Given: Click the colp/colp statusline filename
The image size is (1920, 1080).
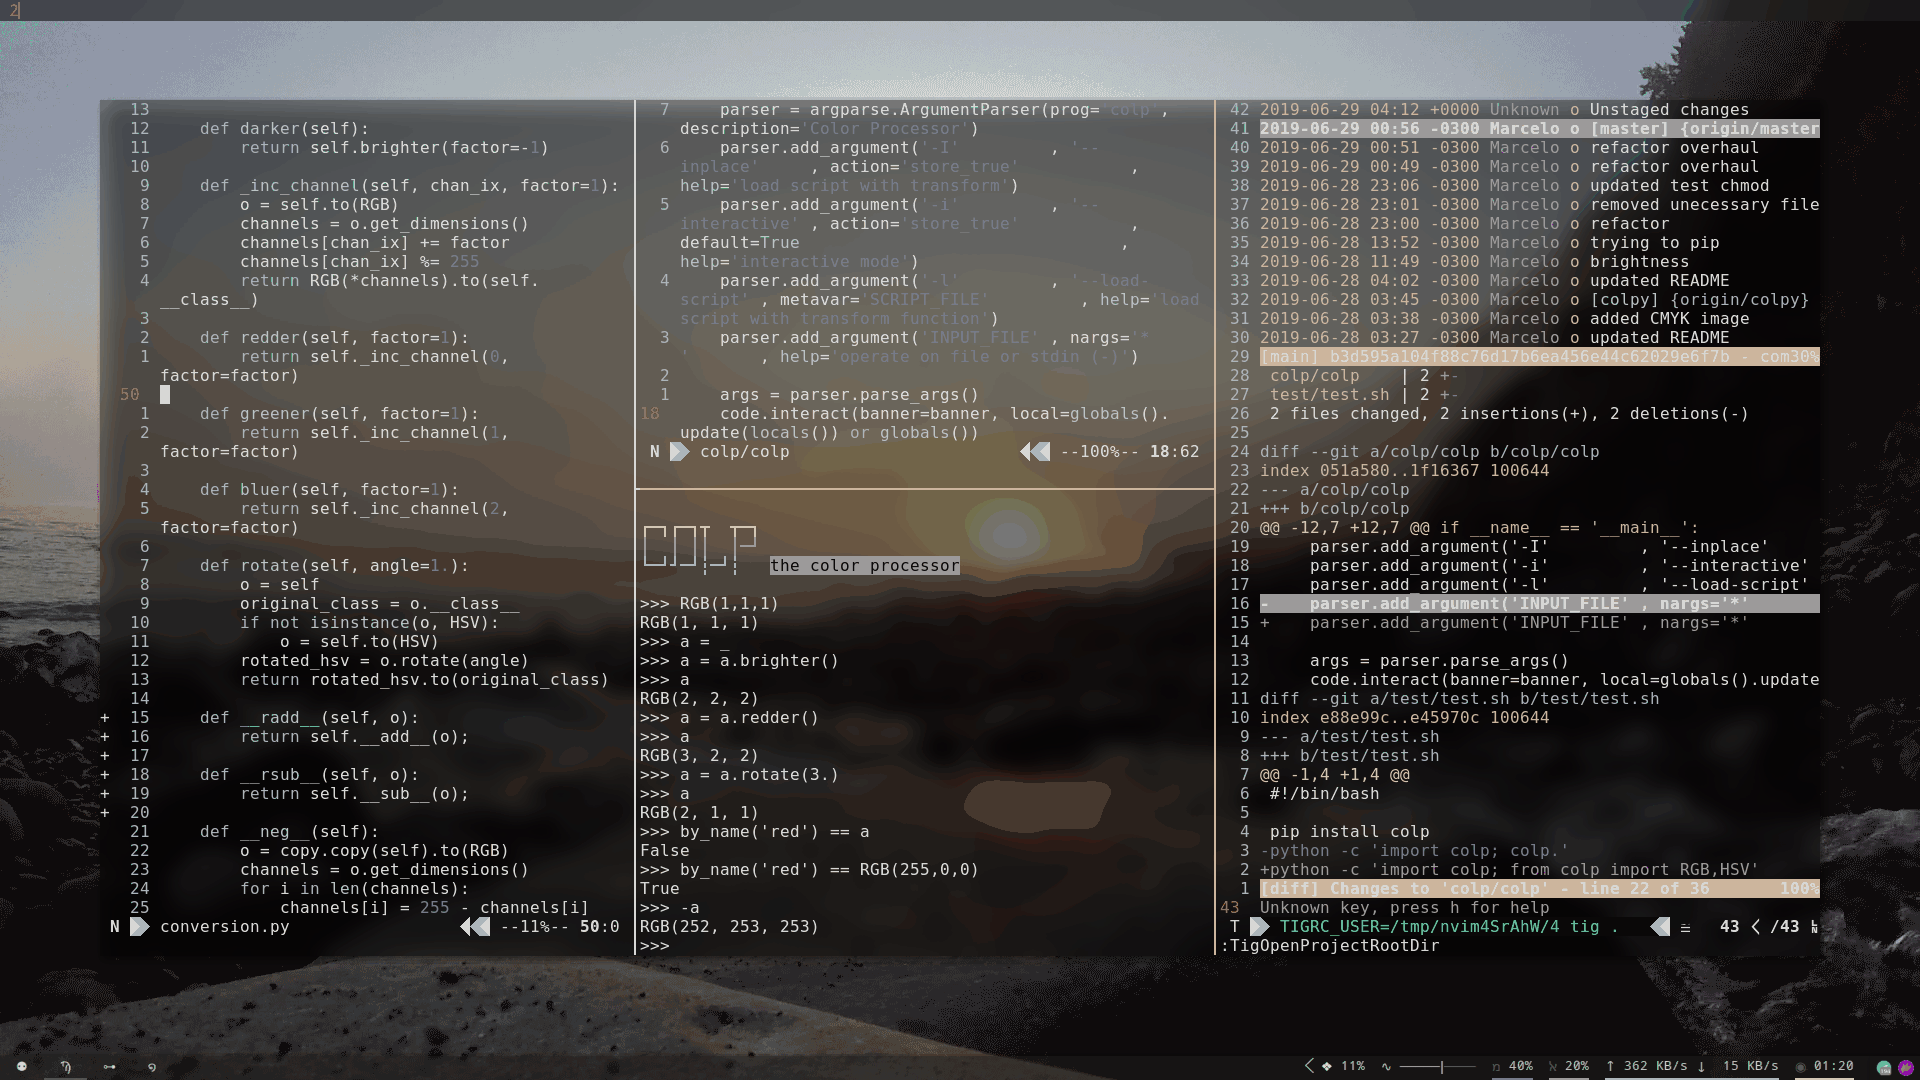Looking at the screenshot, I should click(744, 452).
